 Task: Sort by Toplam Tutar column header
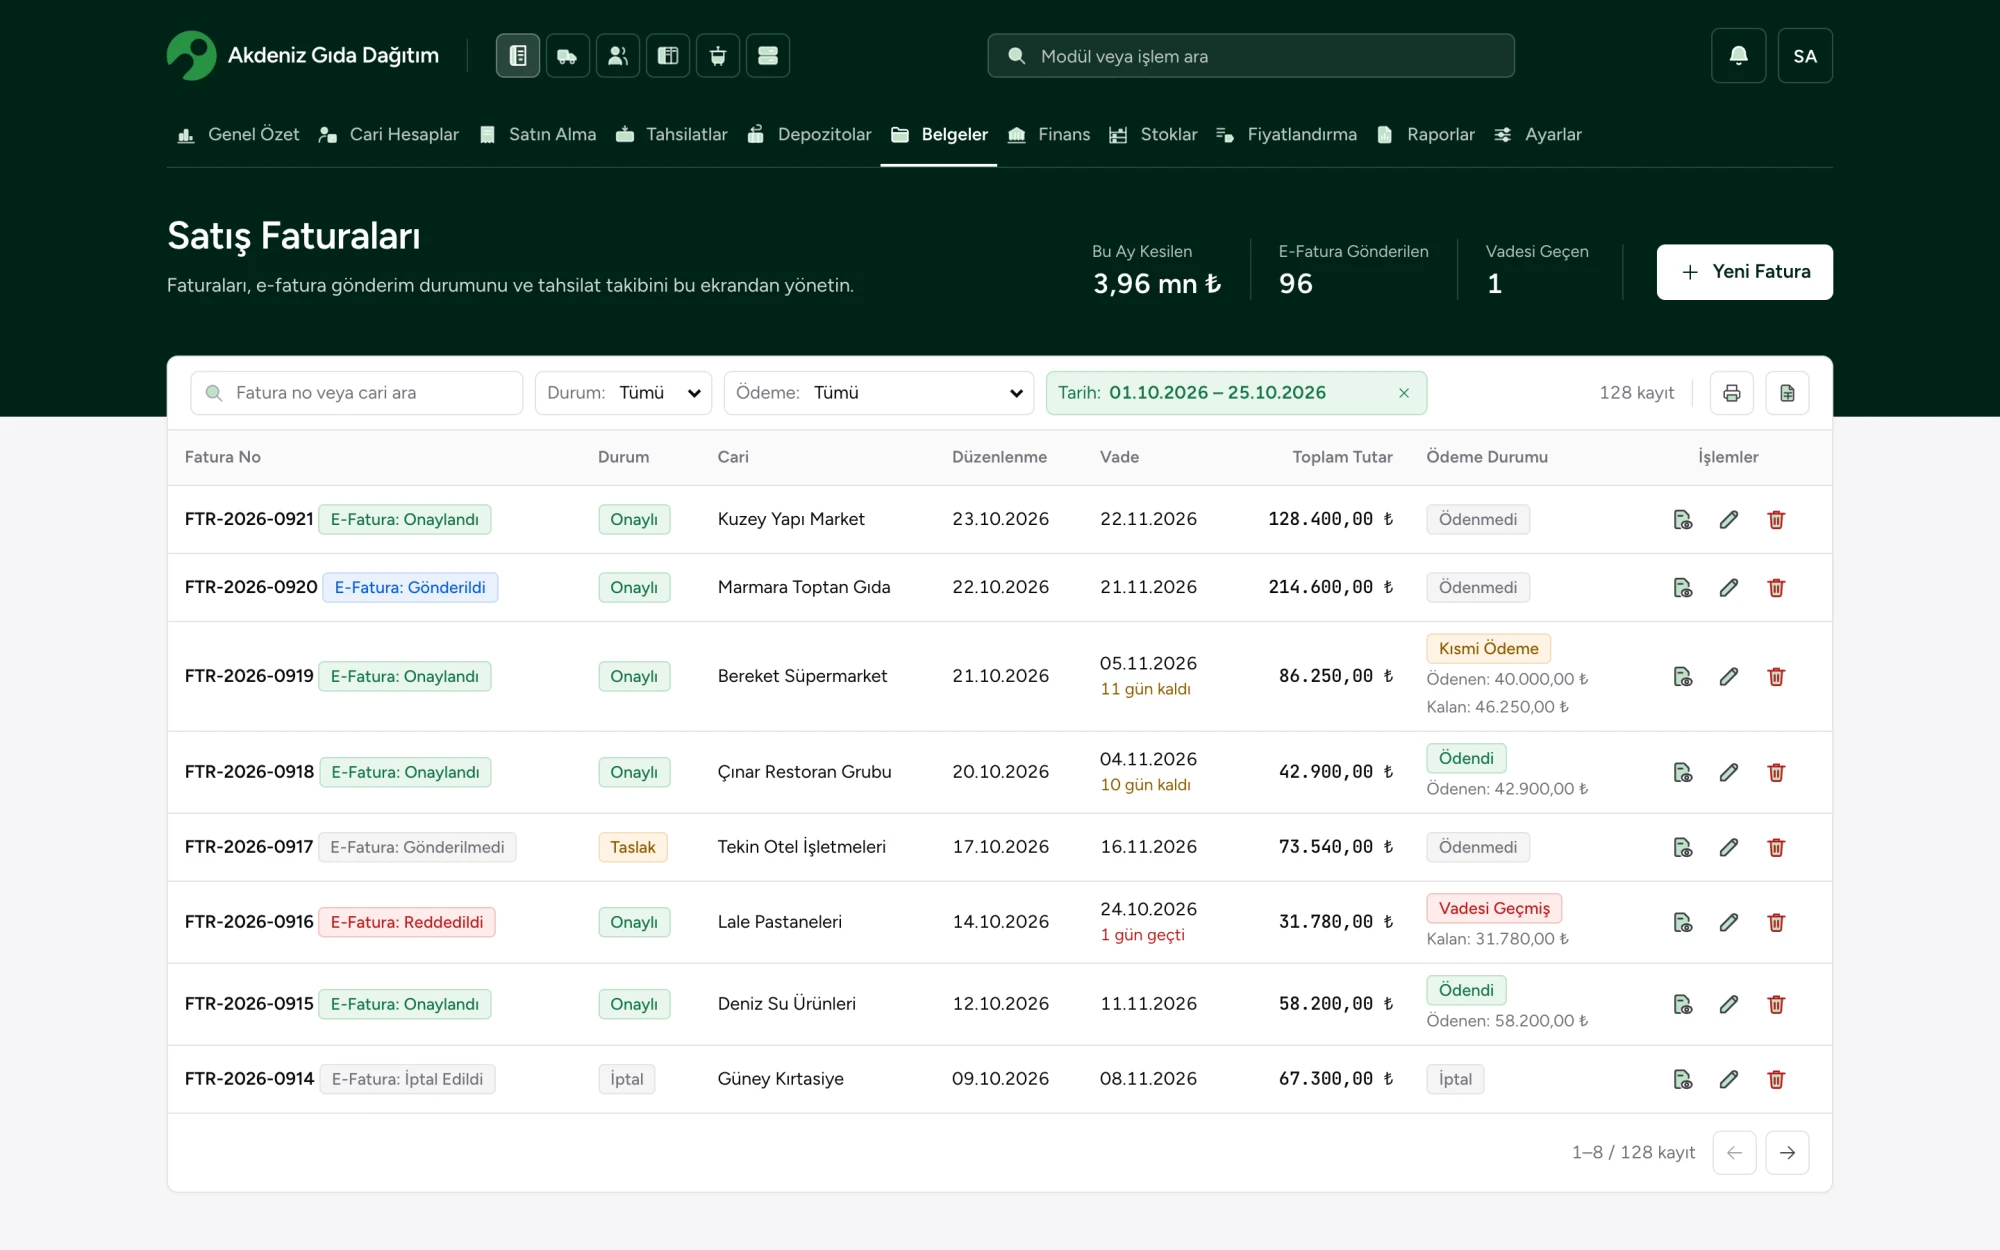click(1342, 457)
